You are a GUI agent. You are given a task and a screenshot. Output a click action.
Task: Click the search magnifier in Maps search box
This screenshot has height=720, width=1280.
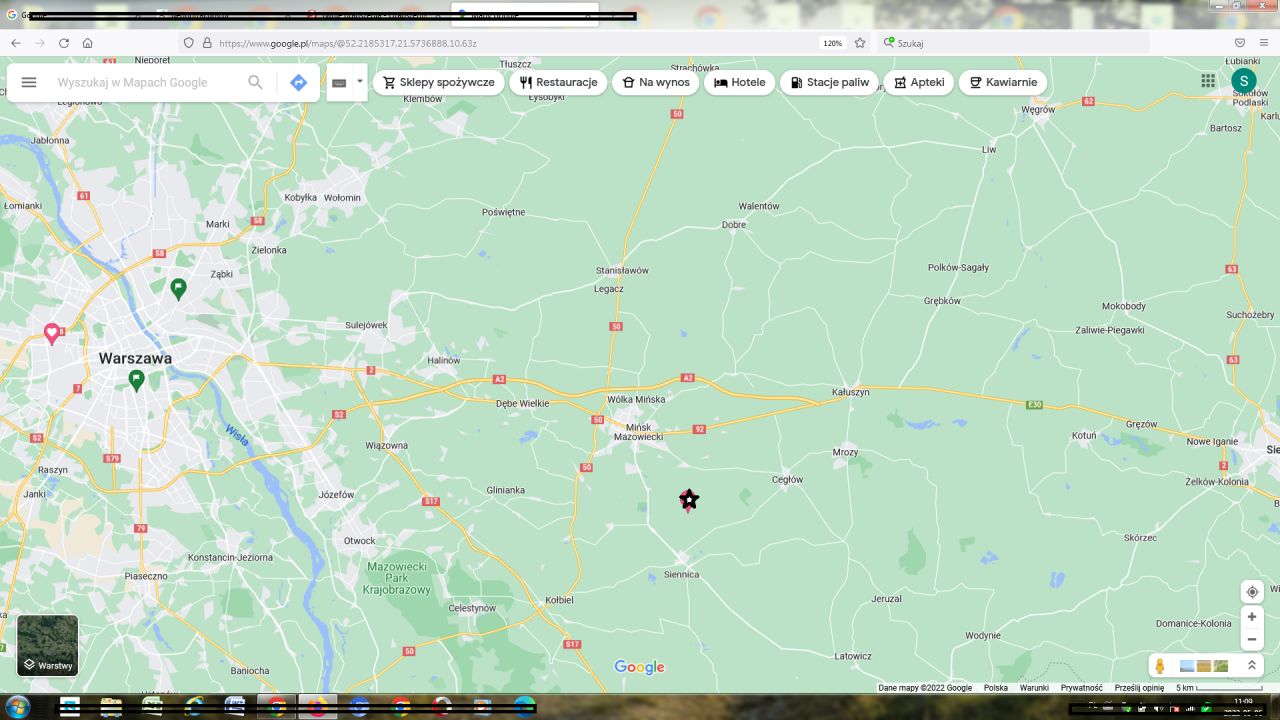255,82
